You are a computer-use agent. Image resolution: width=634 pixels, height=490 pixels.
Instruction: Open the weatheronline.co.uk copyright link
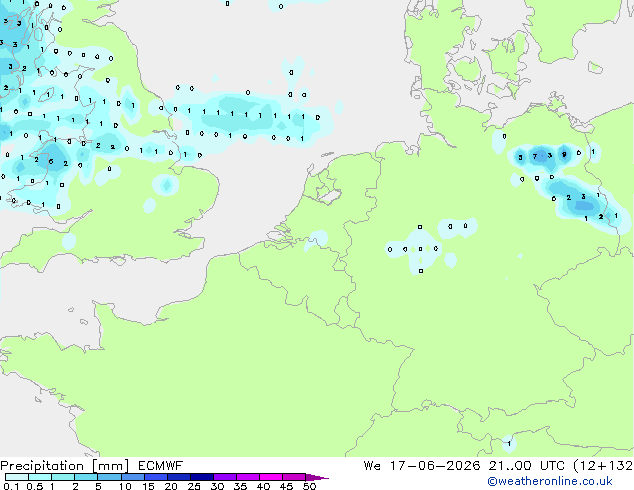[549, 481]
